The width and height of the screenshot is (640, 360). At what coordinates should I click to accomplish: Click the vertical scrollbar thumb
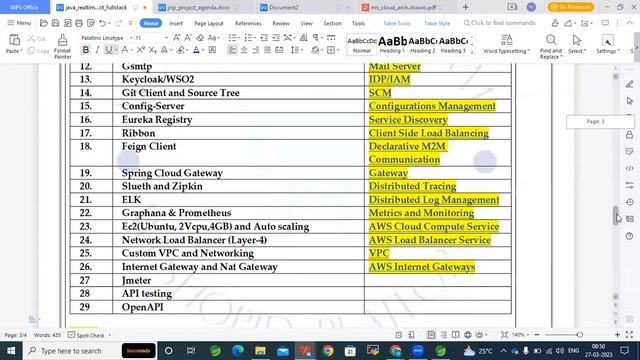[x=616, y=215]
